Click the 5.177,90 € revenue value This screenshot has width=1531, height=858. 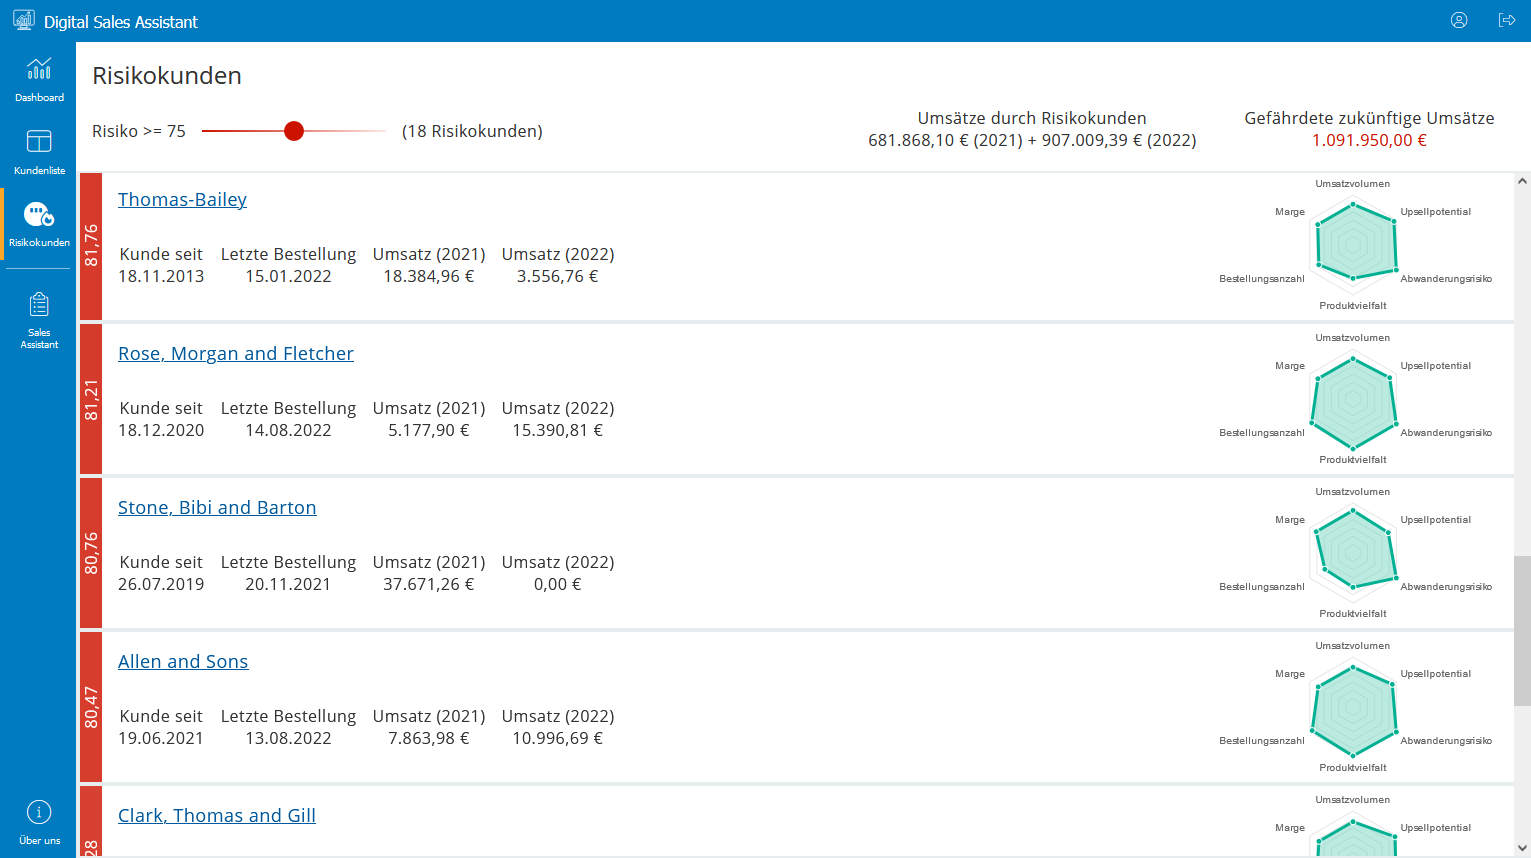[x=429, y=430]
